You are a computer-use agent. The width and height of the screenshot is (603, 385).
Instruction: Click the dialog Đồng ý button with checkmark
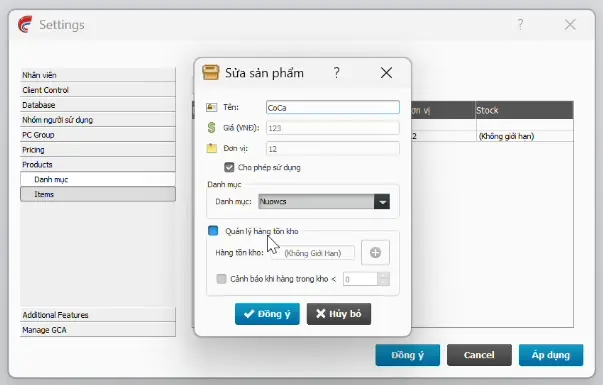tap(267, 314)
